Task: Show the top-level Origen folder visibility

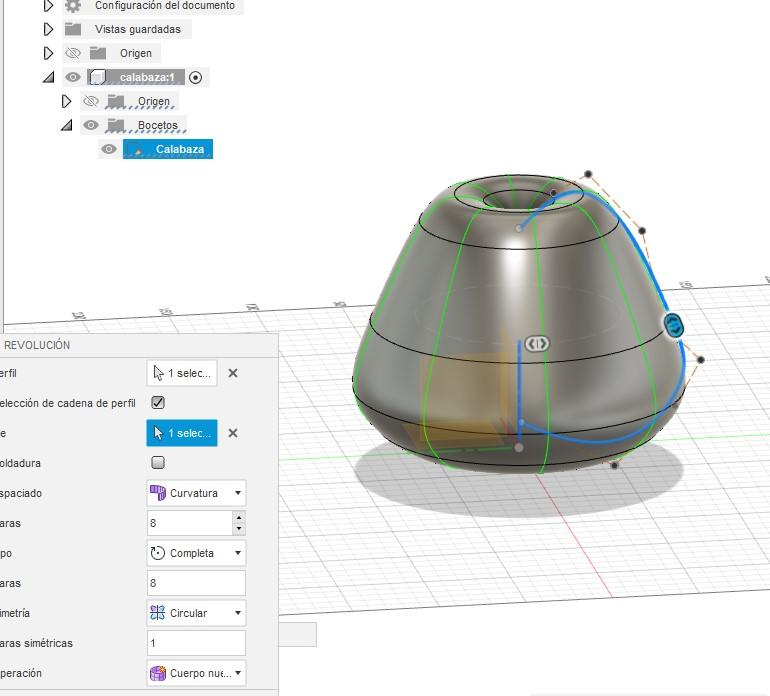Action: (73, 53)
